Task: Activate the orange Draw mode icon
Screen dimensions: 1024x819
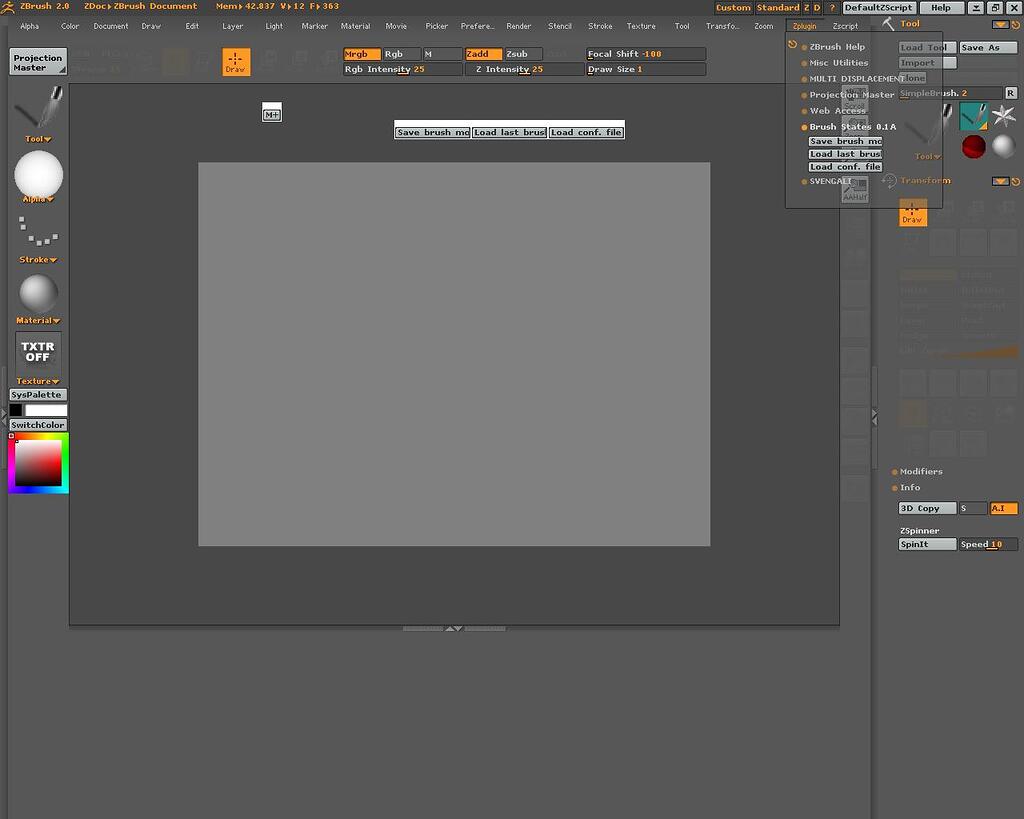Action: [236, 61]
